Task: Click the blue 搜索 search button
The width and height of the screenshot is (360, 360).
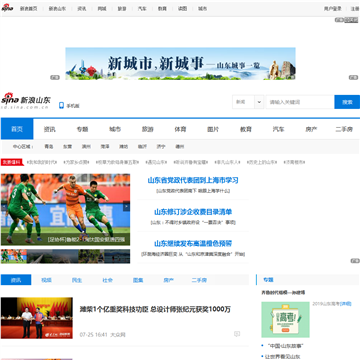Action: click(347, 102)
